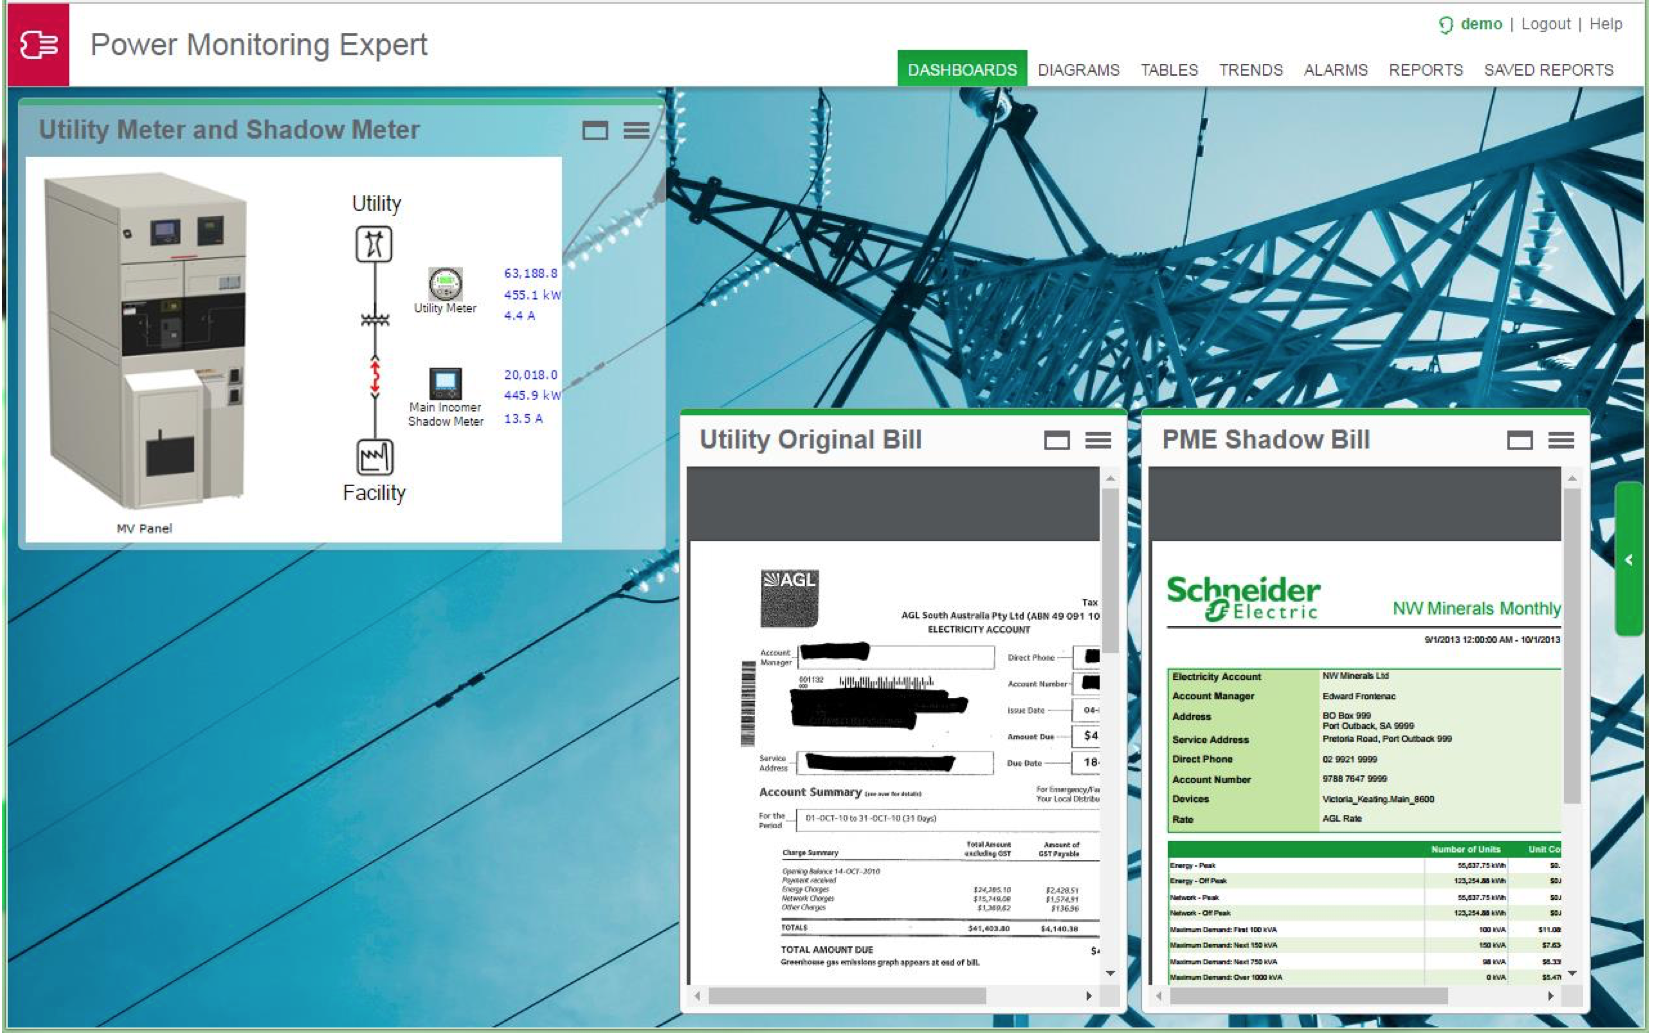Screen dimensions: 1654x1036
Task: Open the Tables tab
Action: [x=1169, y=70]
